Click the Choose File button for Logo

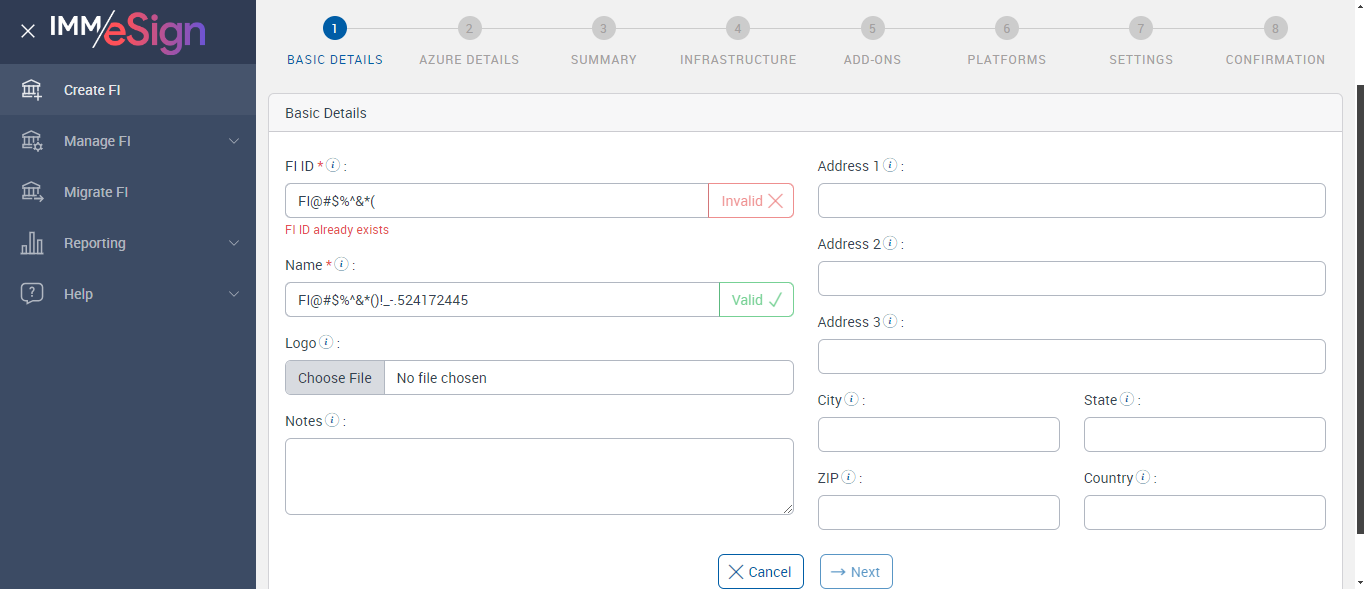pyautogui.click(x=335, y=378)
